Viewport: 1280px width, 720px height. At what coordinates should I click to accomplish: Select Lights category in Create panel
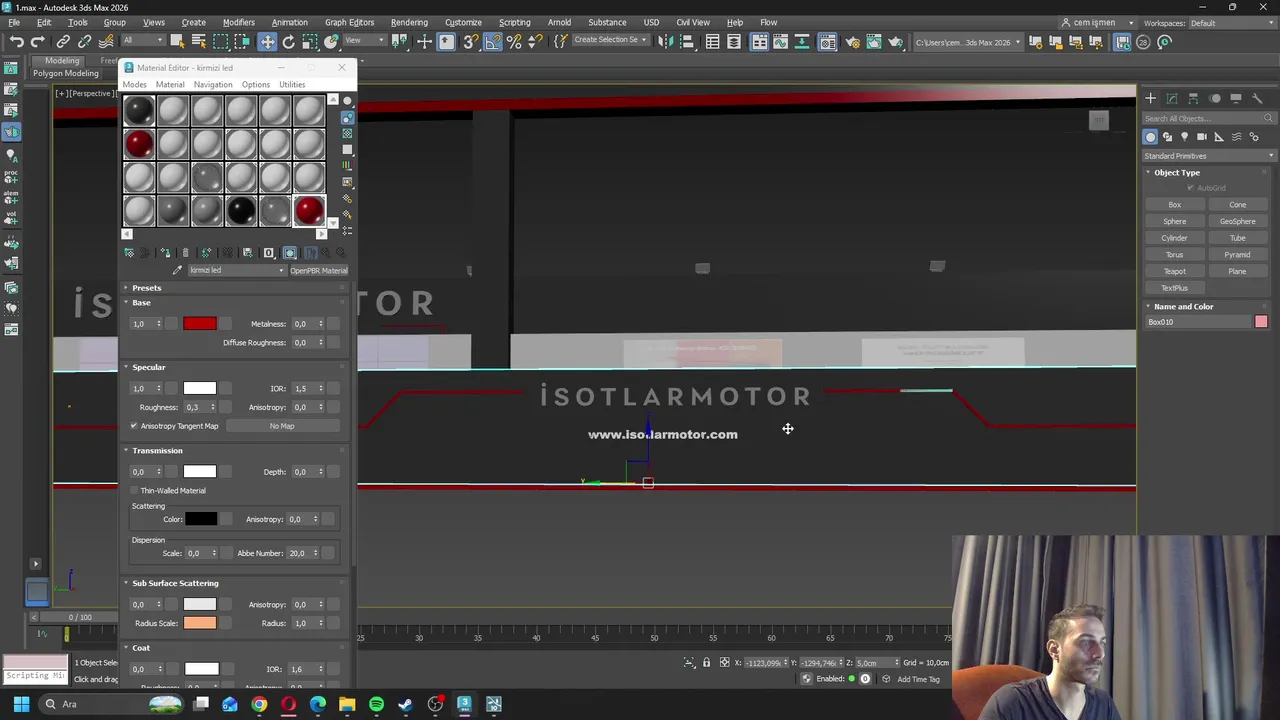[1185, 137]
